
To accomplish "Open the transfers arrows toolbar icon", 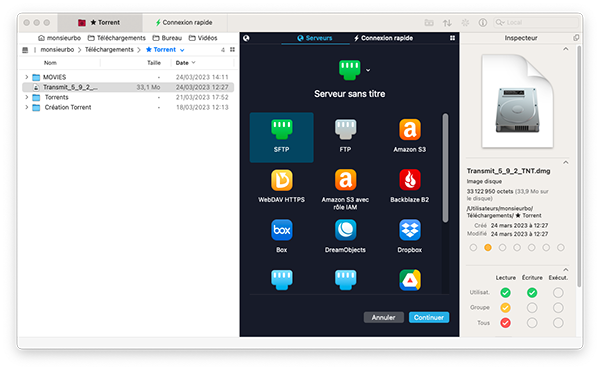I will [x=447, y=23].
